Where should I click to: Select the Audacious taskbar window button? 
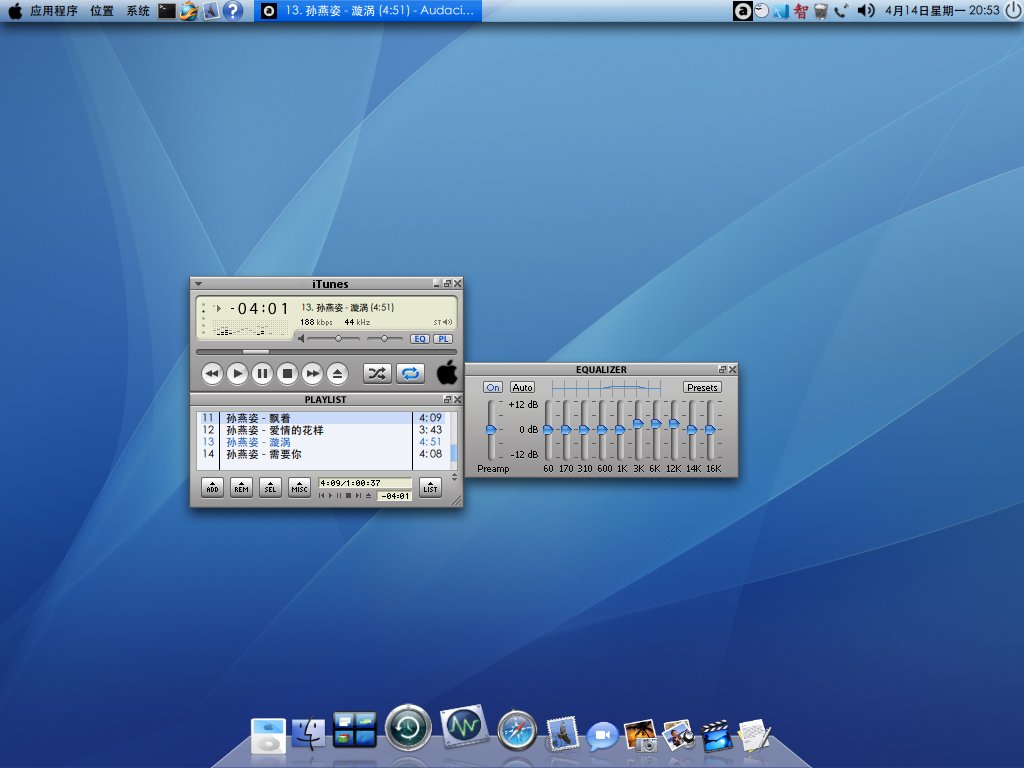pyautogui.click(x=368, y=10)
